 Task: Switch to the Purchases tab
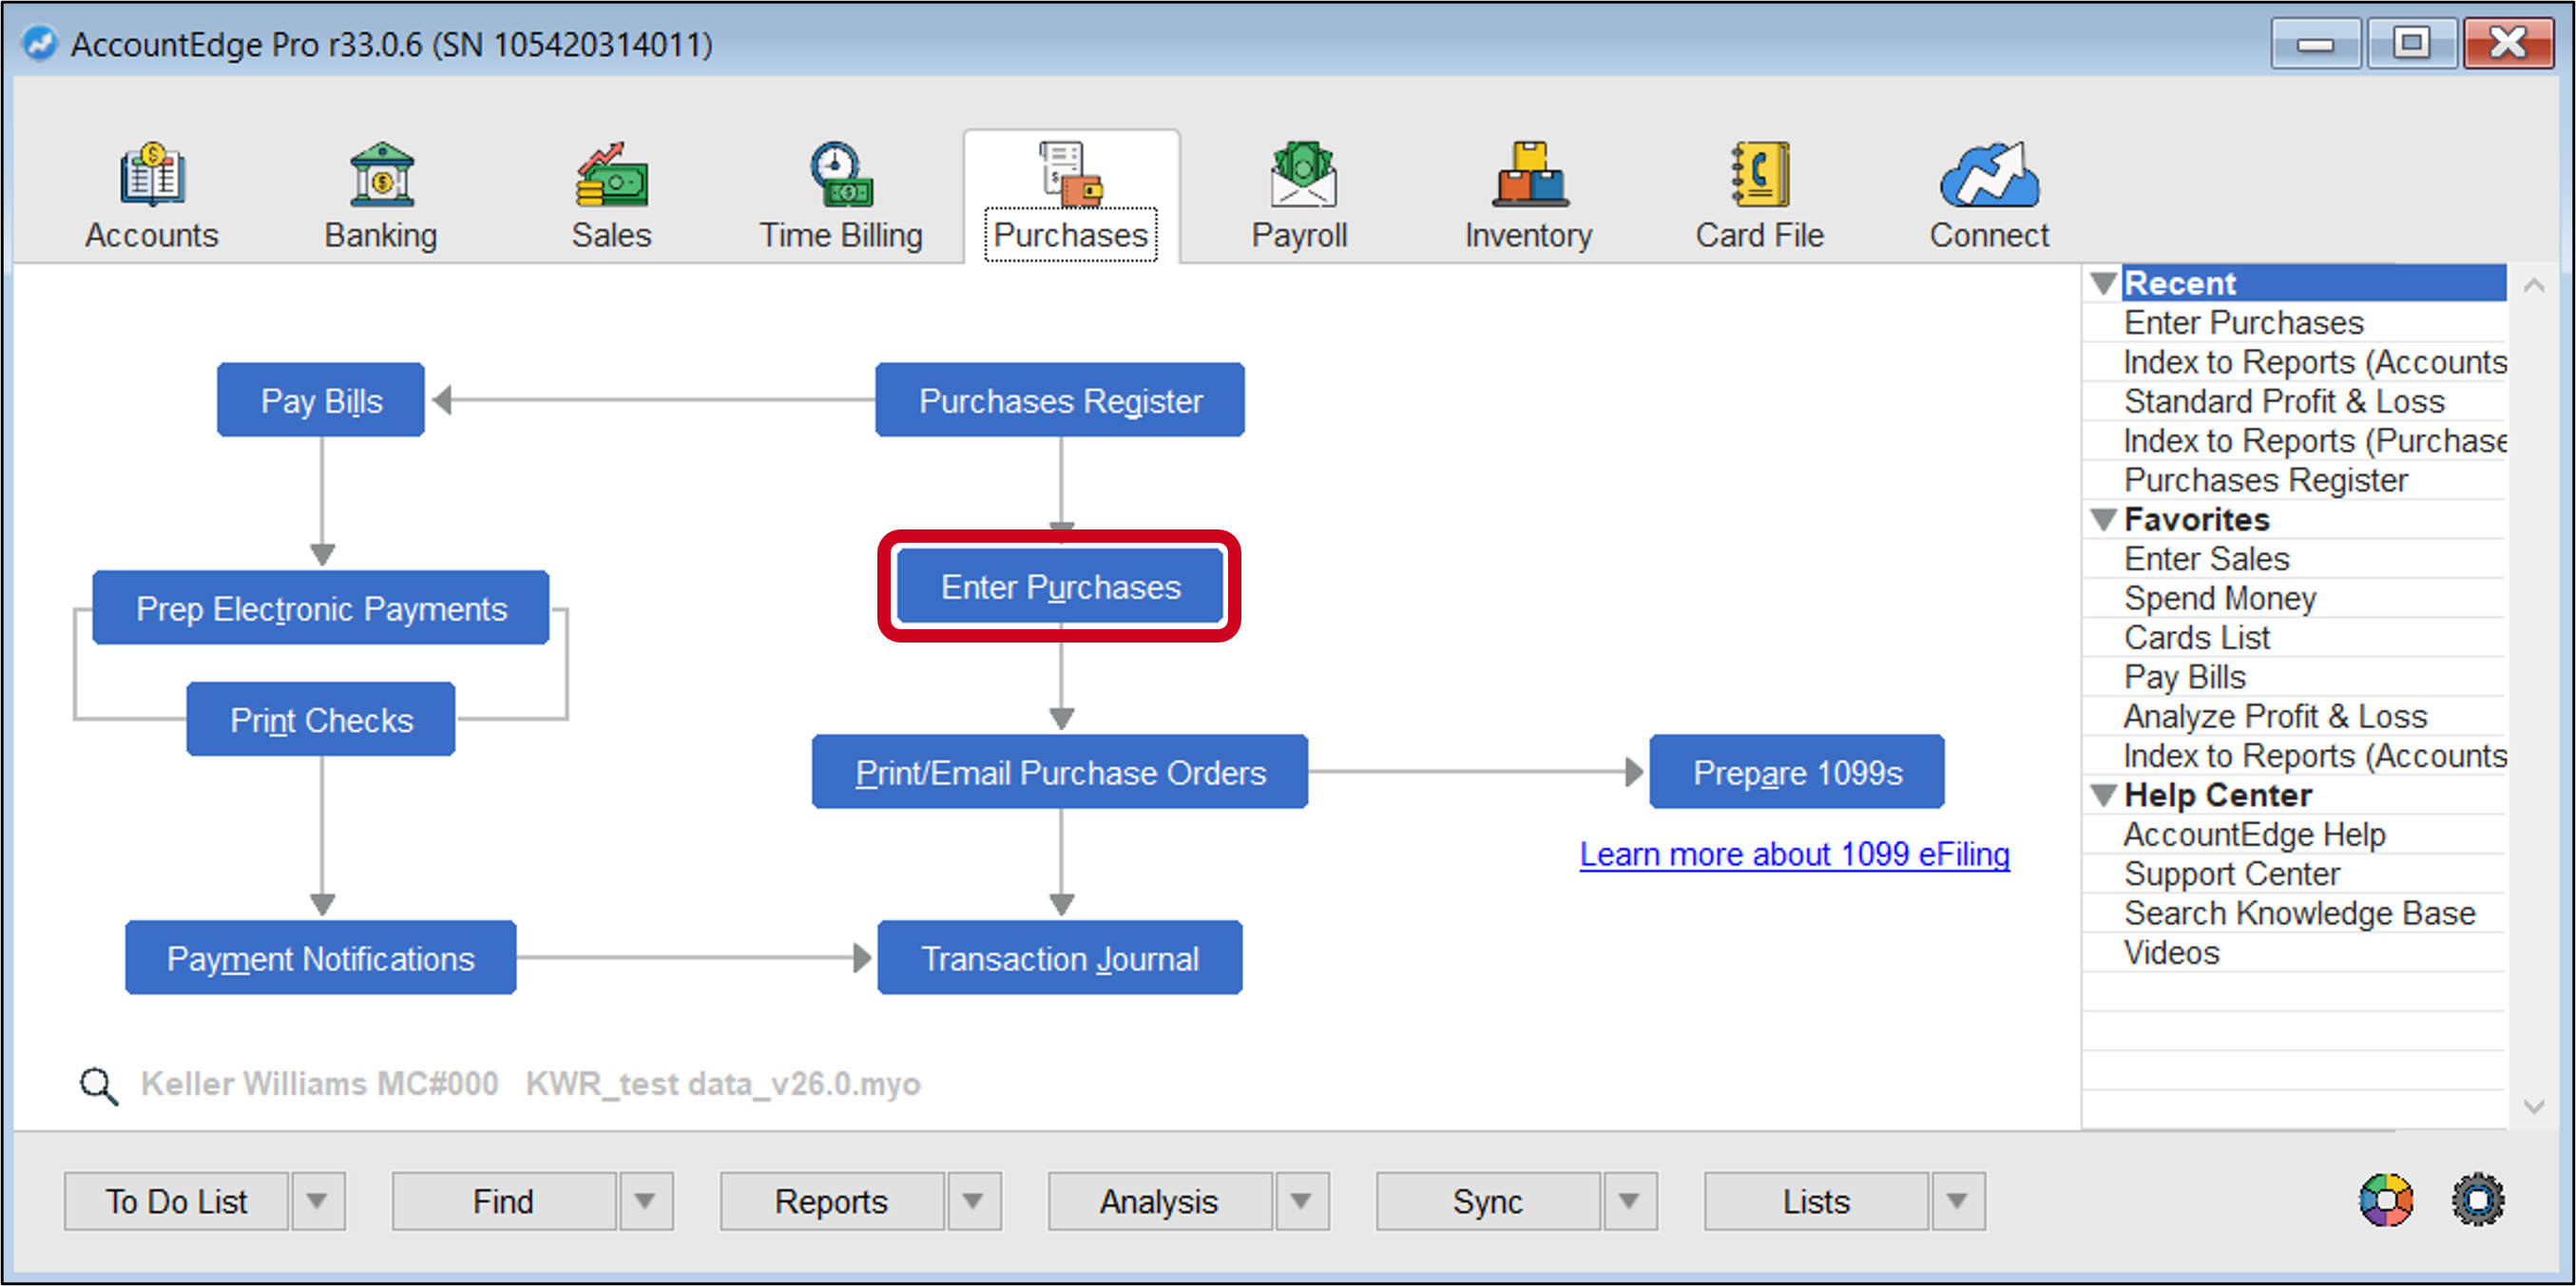pos(1070,195)
